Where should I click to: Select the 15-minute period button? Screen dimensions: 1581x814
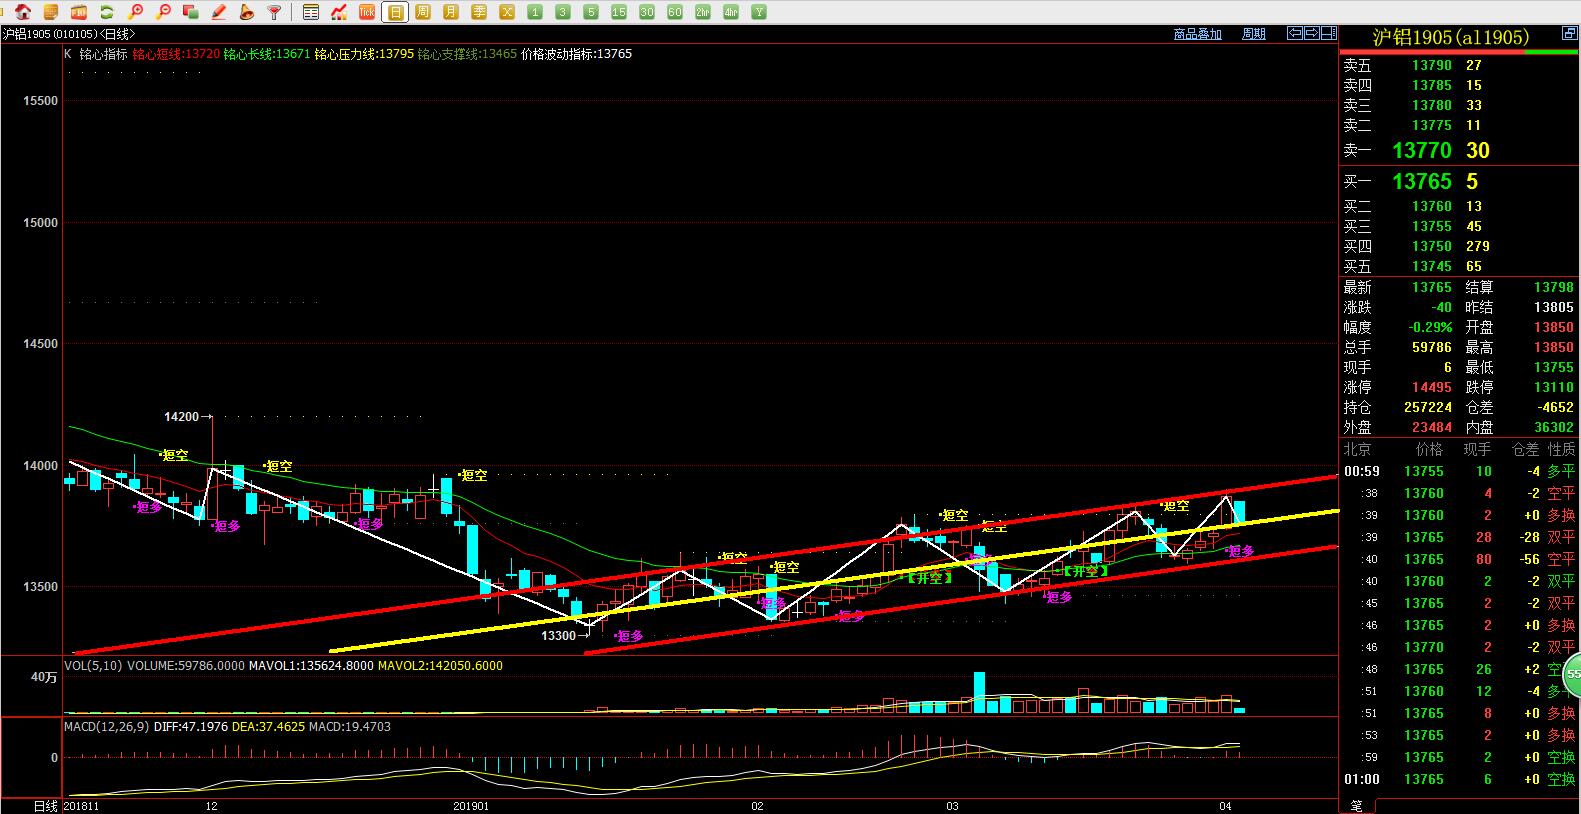coord(619,12)
